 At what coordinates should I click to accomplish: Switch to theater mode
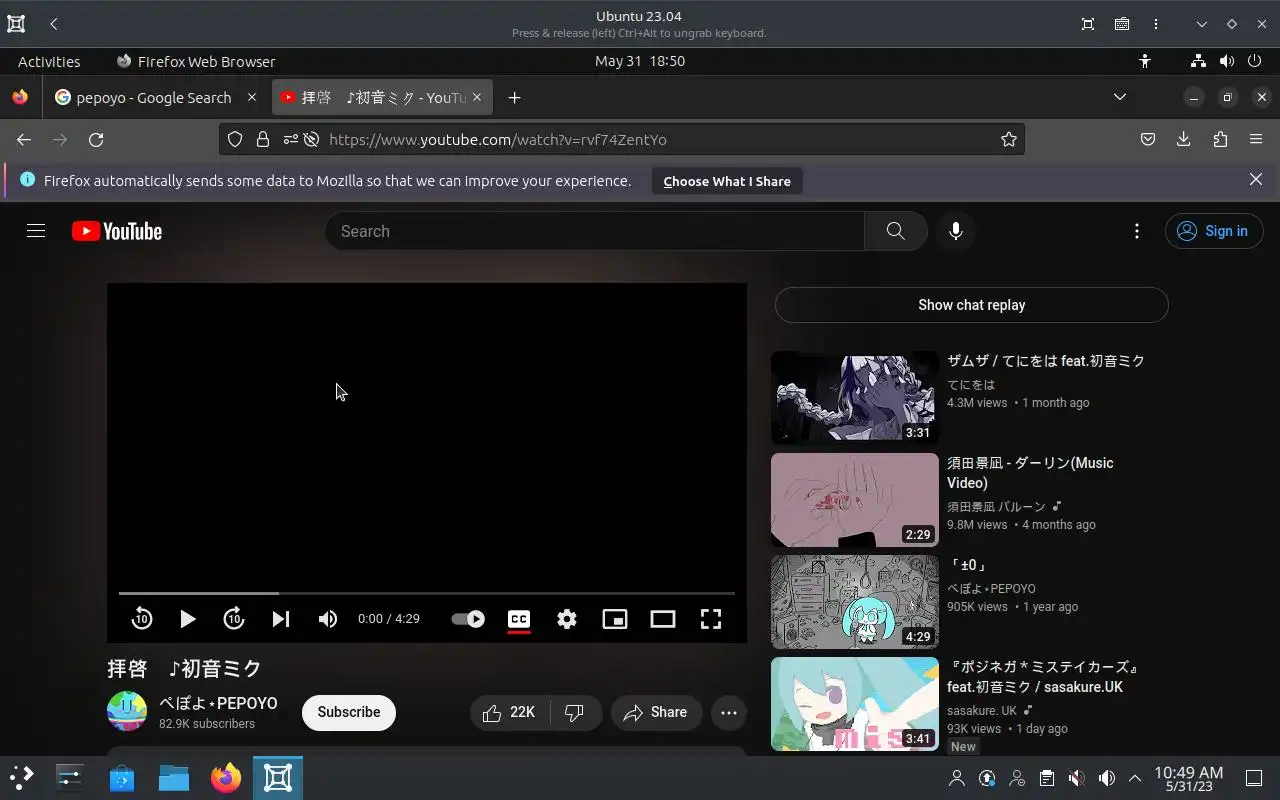click(x=662, y=619)
